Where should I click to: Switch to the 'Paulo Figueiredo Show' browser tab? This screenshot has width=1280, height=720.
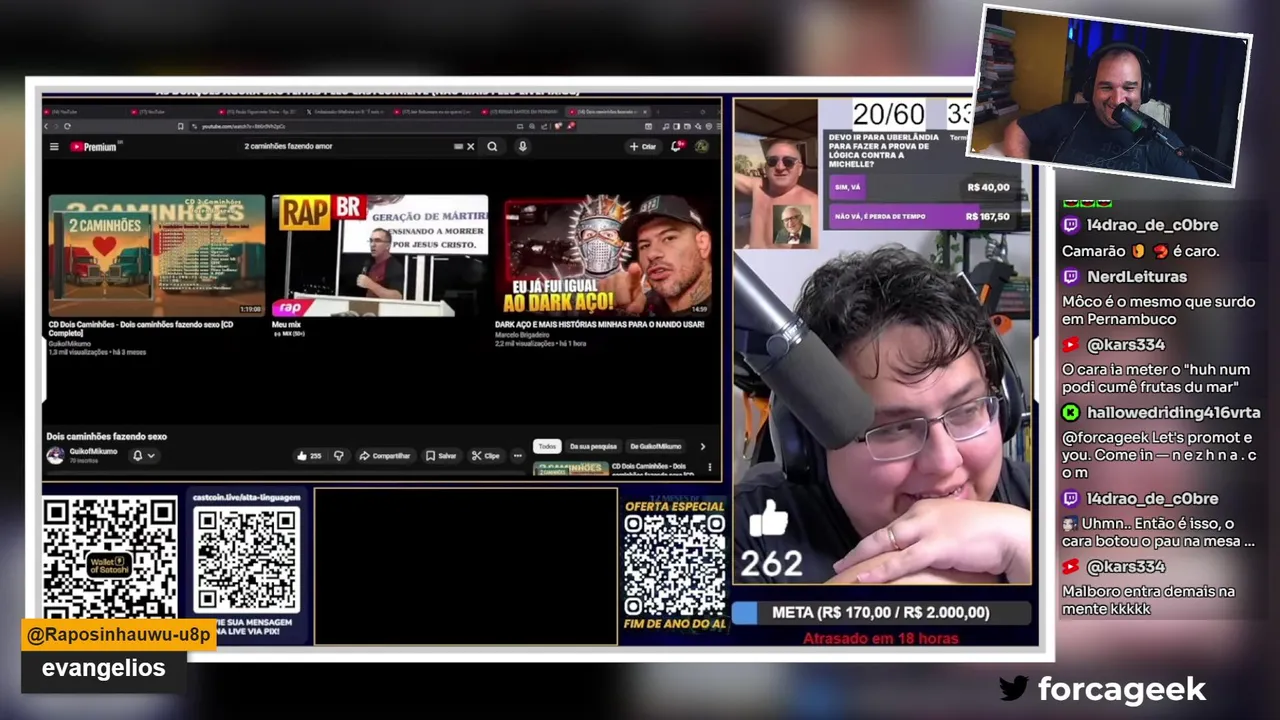pos(262,112)
